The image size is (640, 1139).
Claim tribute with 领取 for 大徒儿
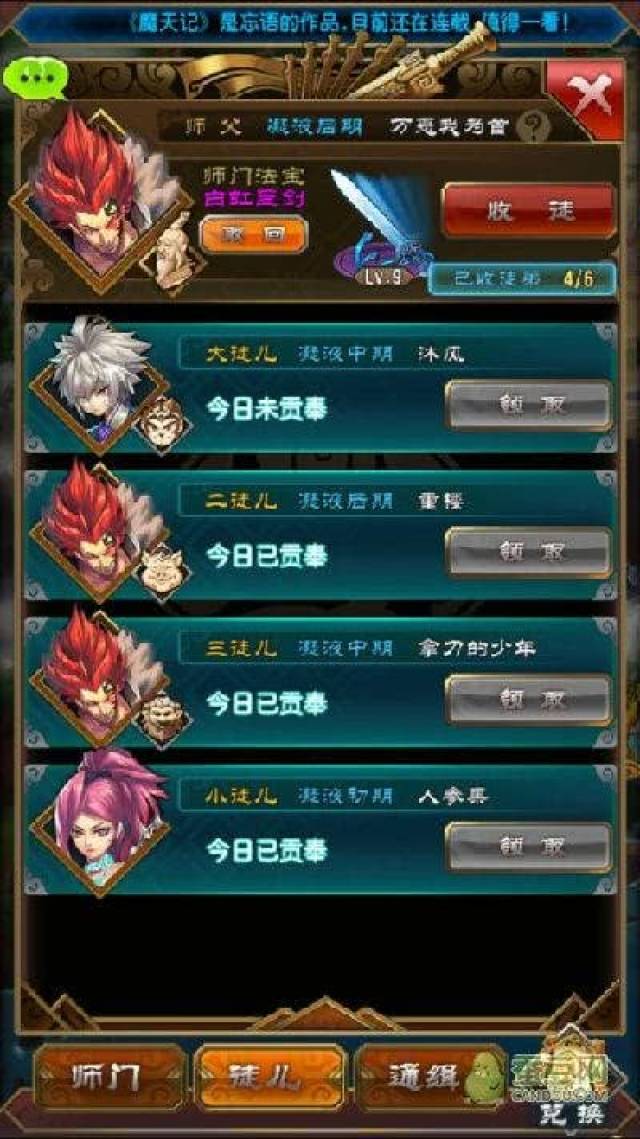(x=527, y=405)
